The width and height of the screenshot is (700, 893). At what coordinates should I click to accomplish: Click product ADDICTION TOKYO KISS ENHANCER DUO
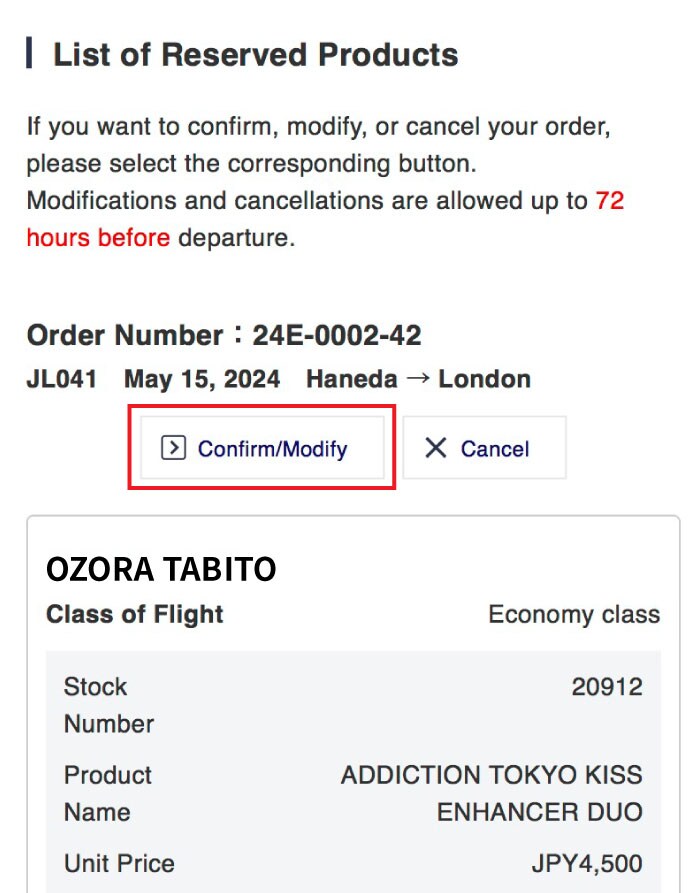[x=492, y=793]
